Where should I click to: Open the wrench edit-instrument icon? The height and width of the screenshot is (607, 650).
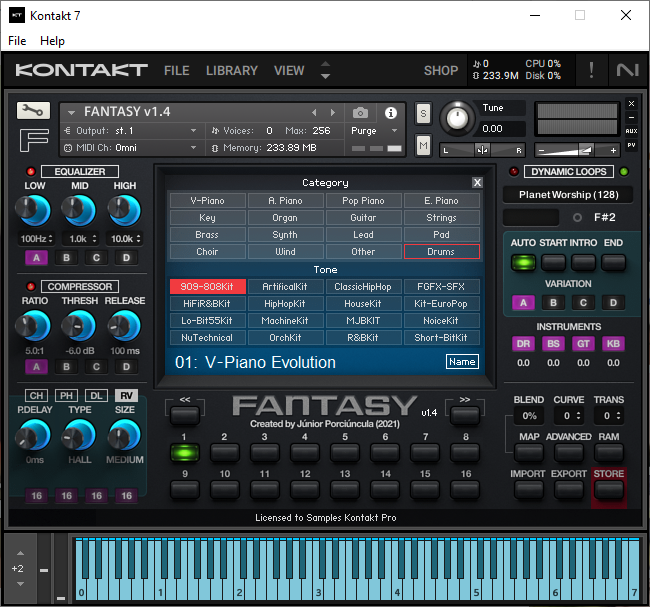point(33,110)
